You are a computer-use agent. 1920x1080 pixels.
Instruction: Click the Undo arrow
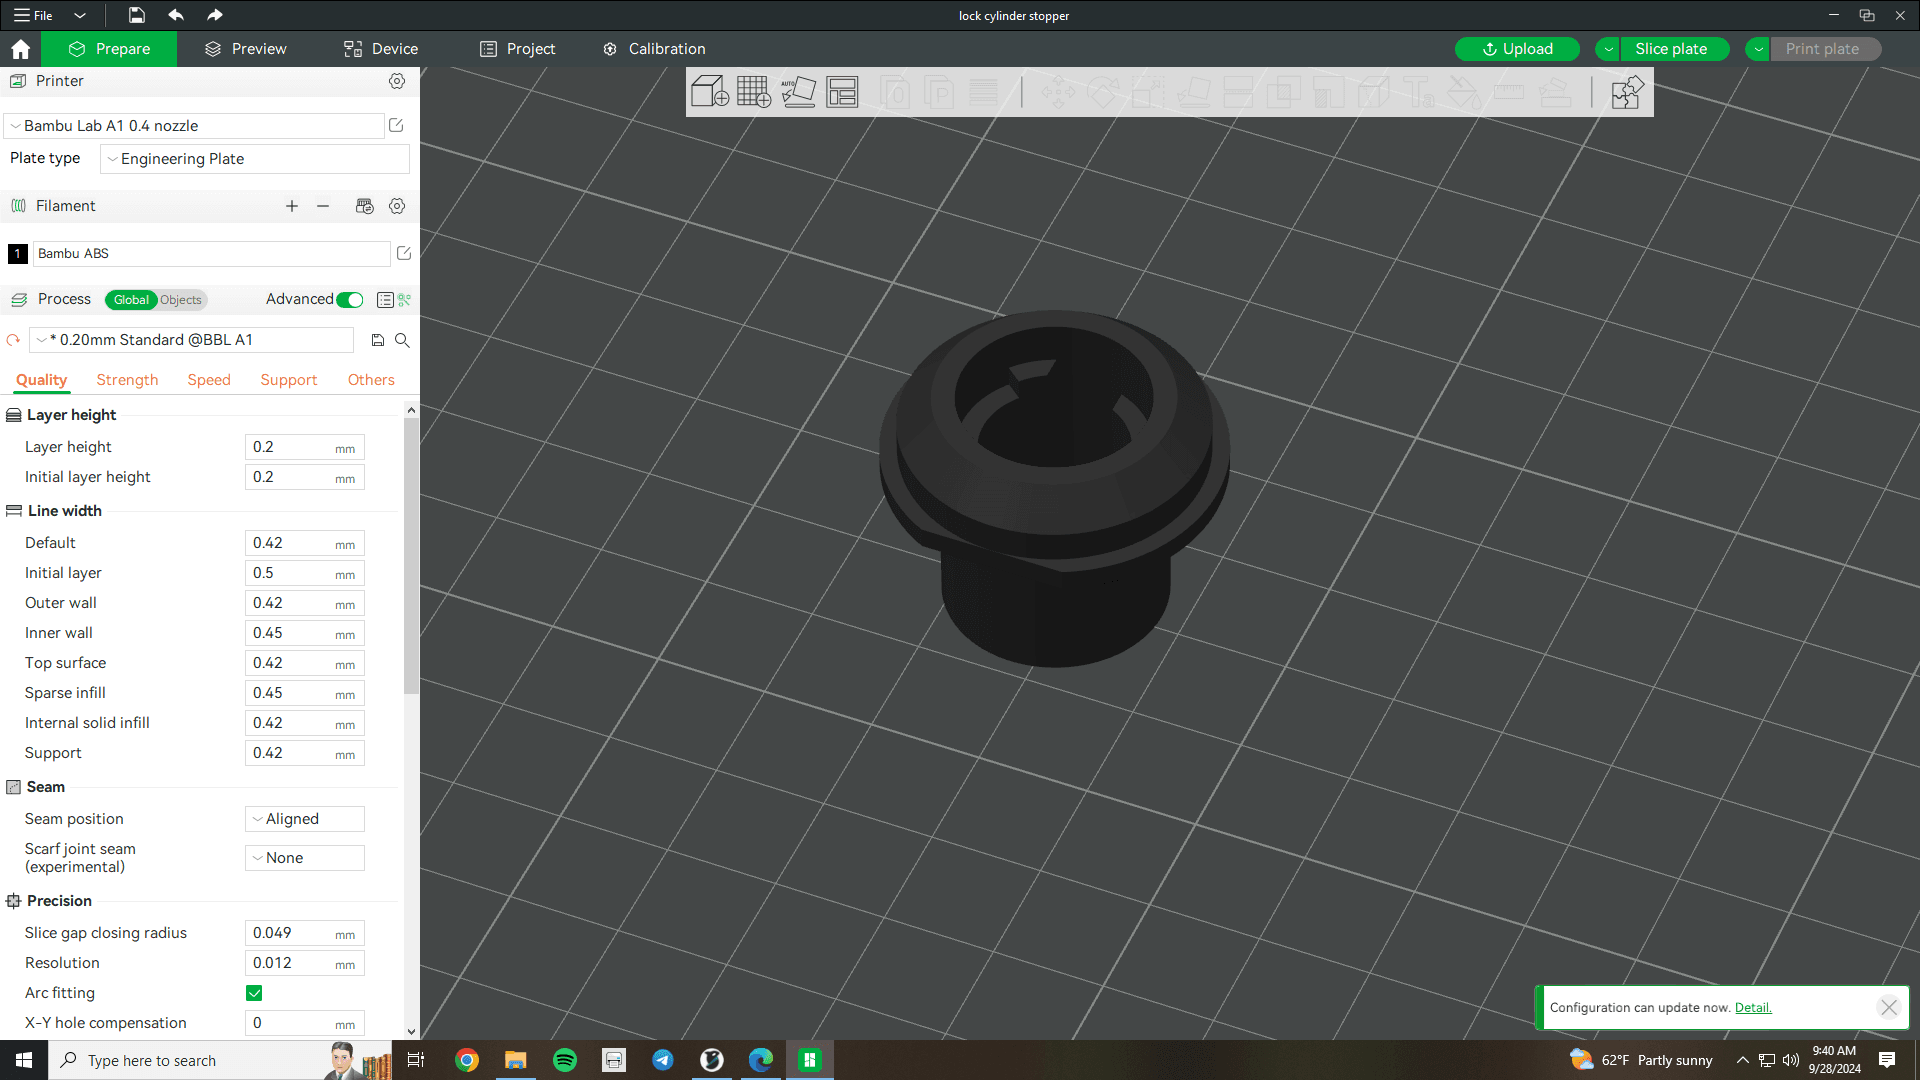point(176,15)
